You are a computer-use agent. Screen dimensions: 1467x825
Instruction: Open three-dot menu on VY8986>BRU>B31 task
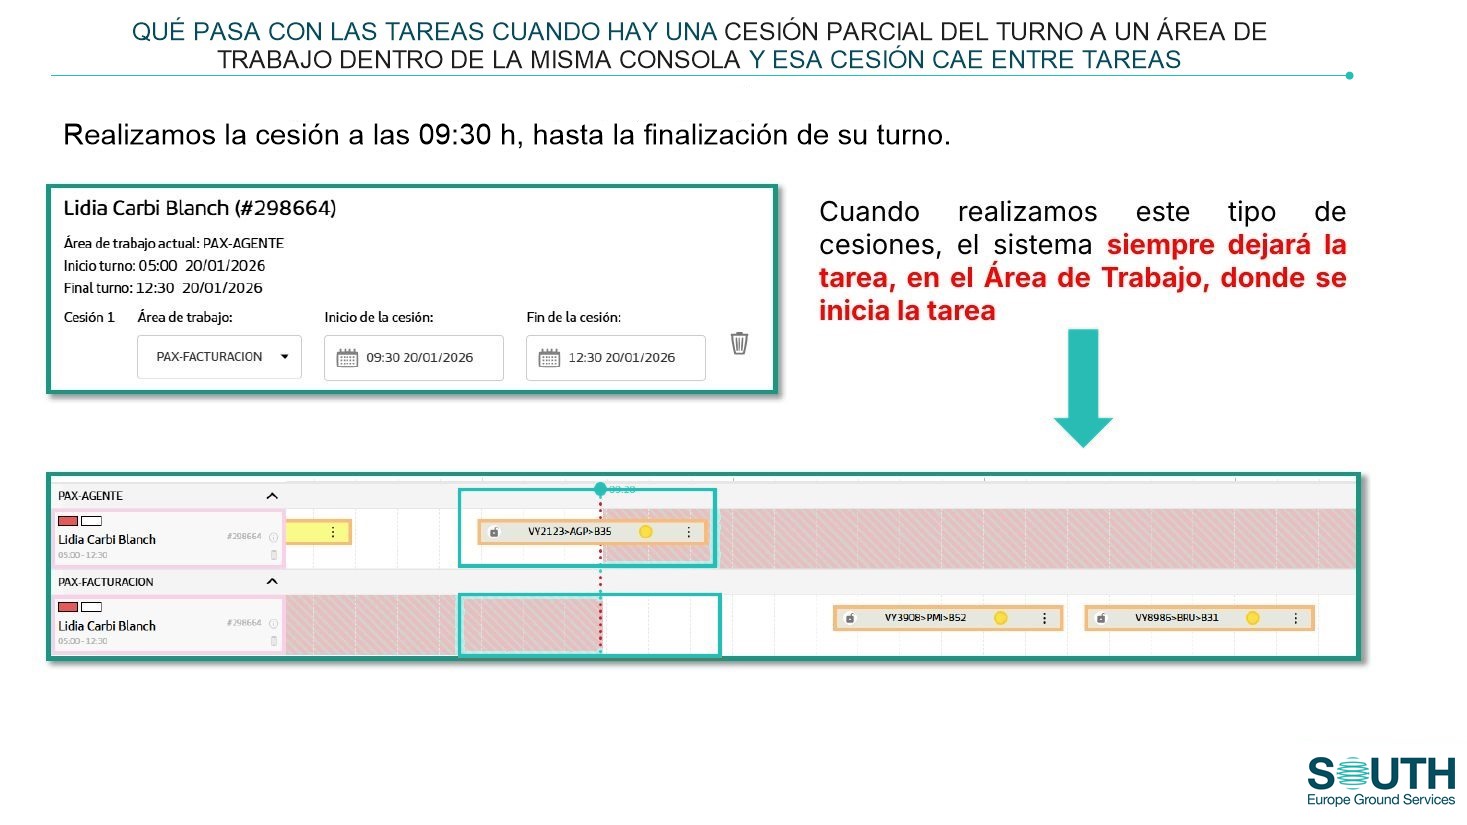[1296, 619]
